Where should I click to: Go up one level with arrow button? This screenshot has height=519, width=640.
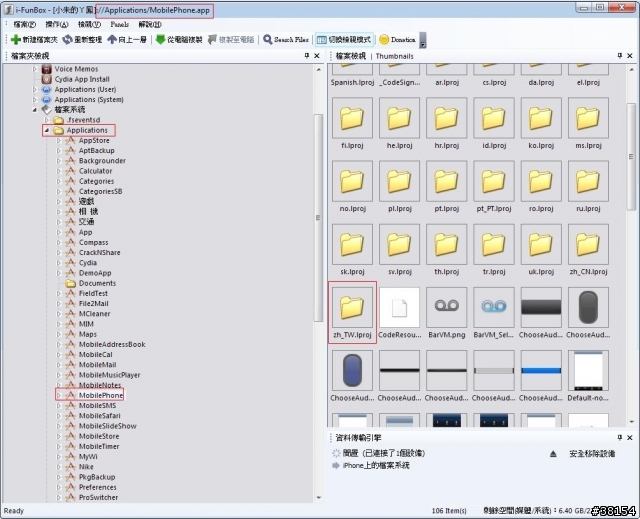click(x=127, y=40)
